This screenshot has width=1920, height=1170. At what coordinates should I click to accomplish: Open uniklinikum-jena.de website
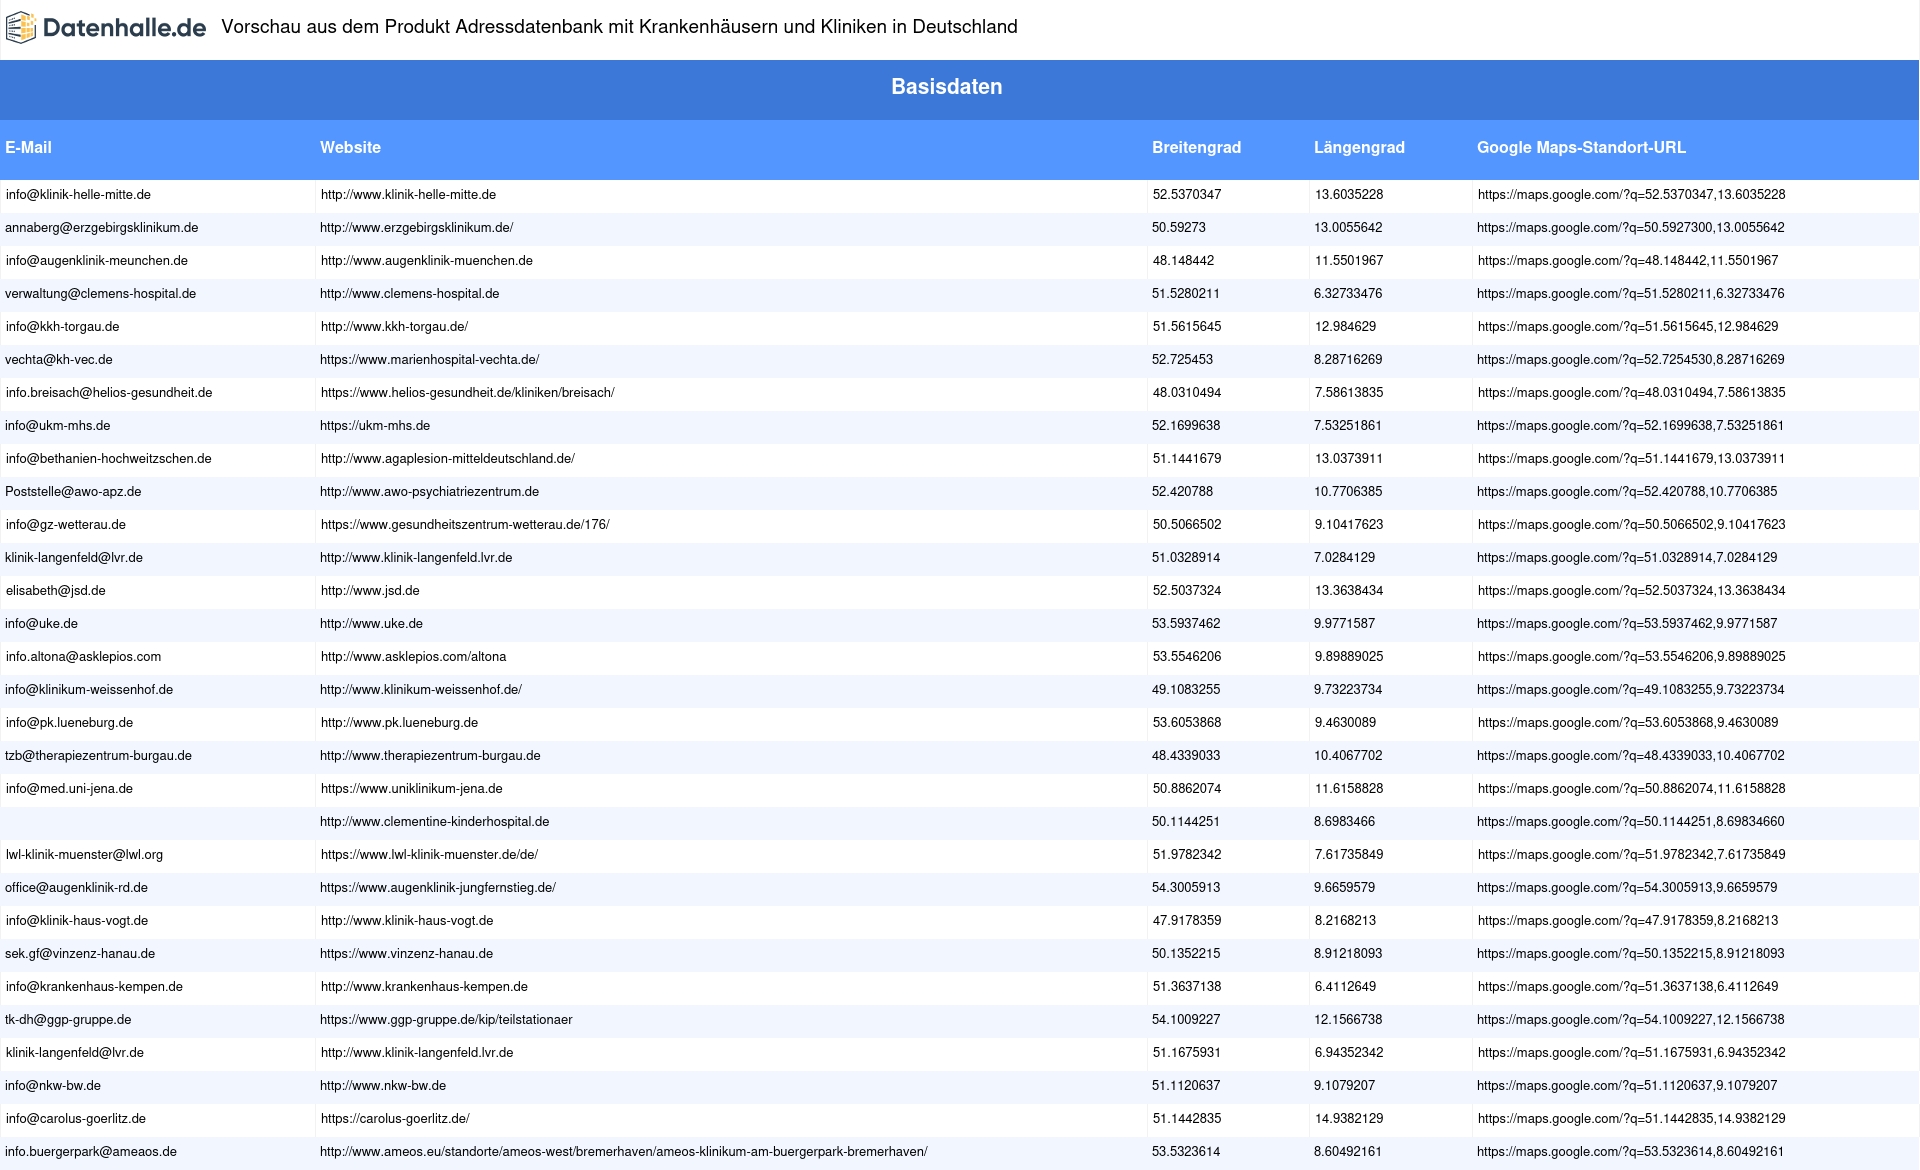click(412, 789)
